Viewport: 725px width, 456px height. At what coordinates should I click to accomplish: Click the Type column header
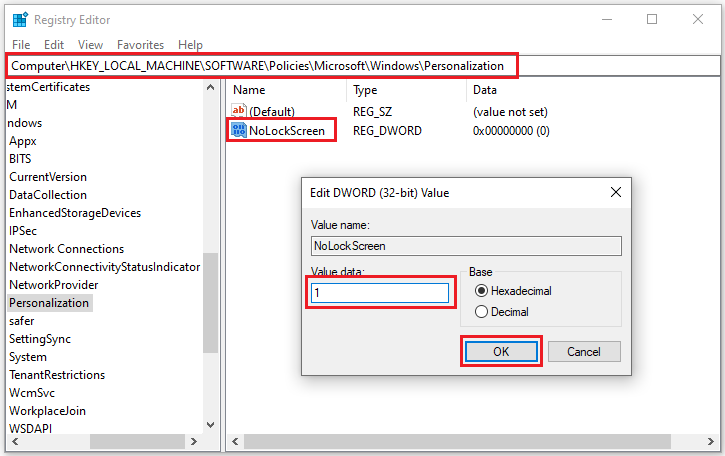pyautogui.click(x=365, y=90)
